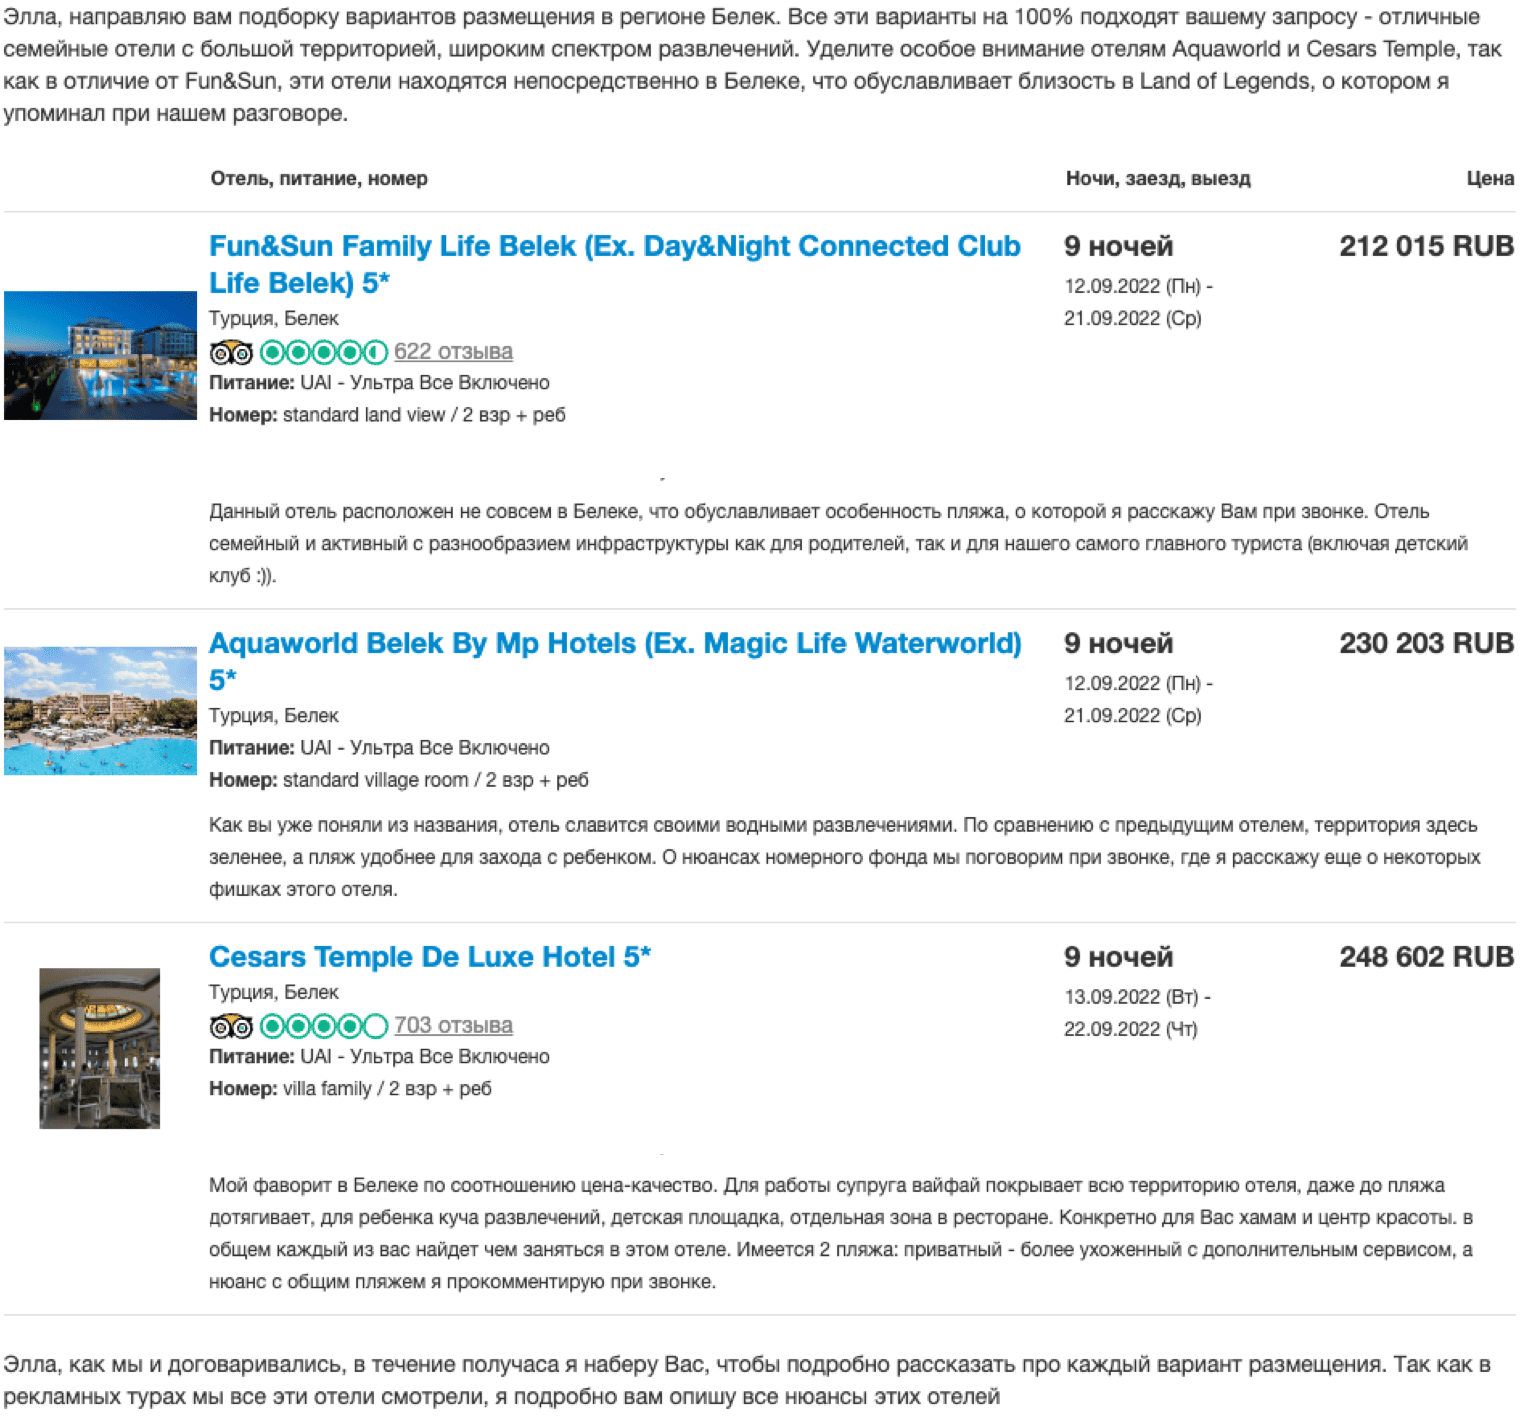Click the 212 015 RUB price
The width and height of the screenshot is (1520, 1418).
point(1426,246)
